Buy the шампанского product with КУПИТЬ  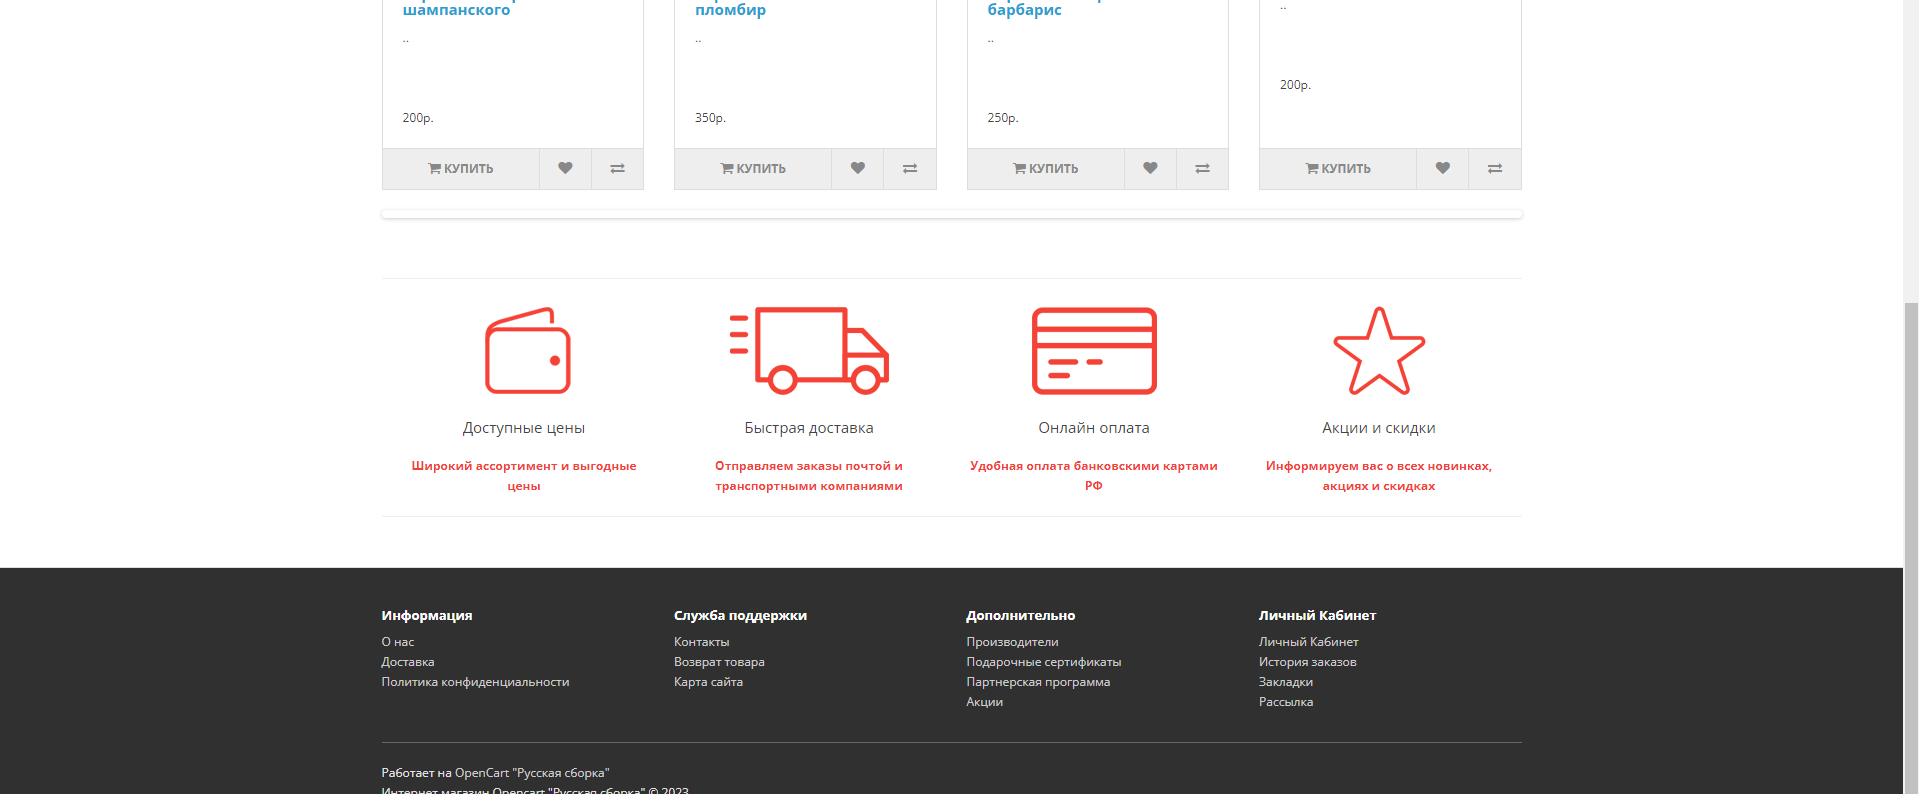[x=461, y=168]
